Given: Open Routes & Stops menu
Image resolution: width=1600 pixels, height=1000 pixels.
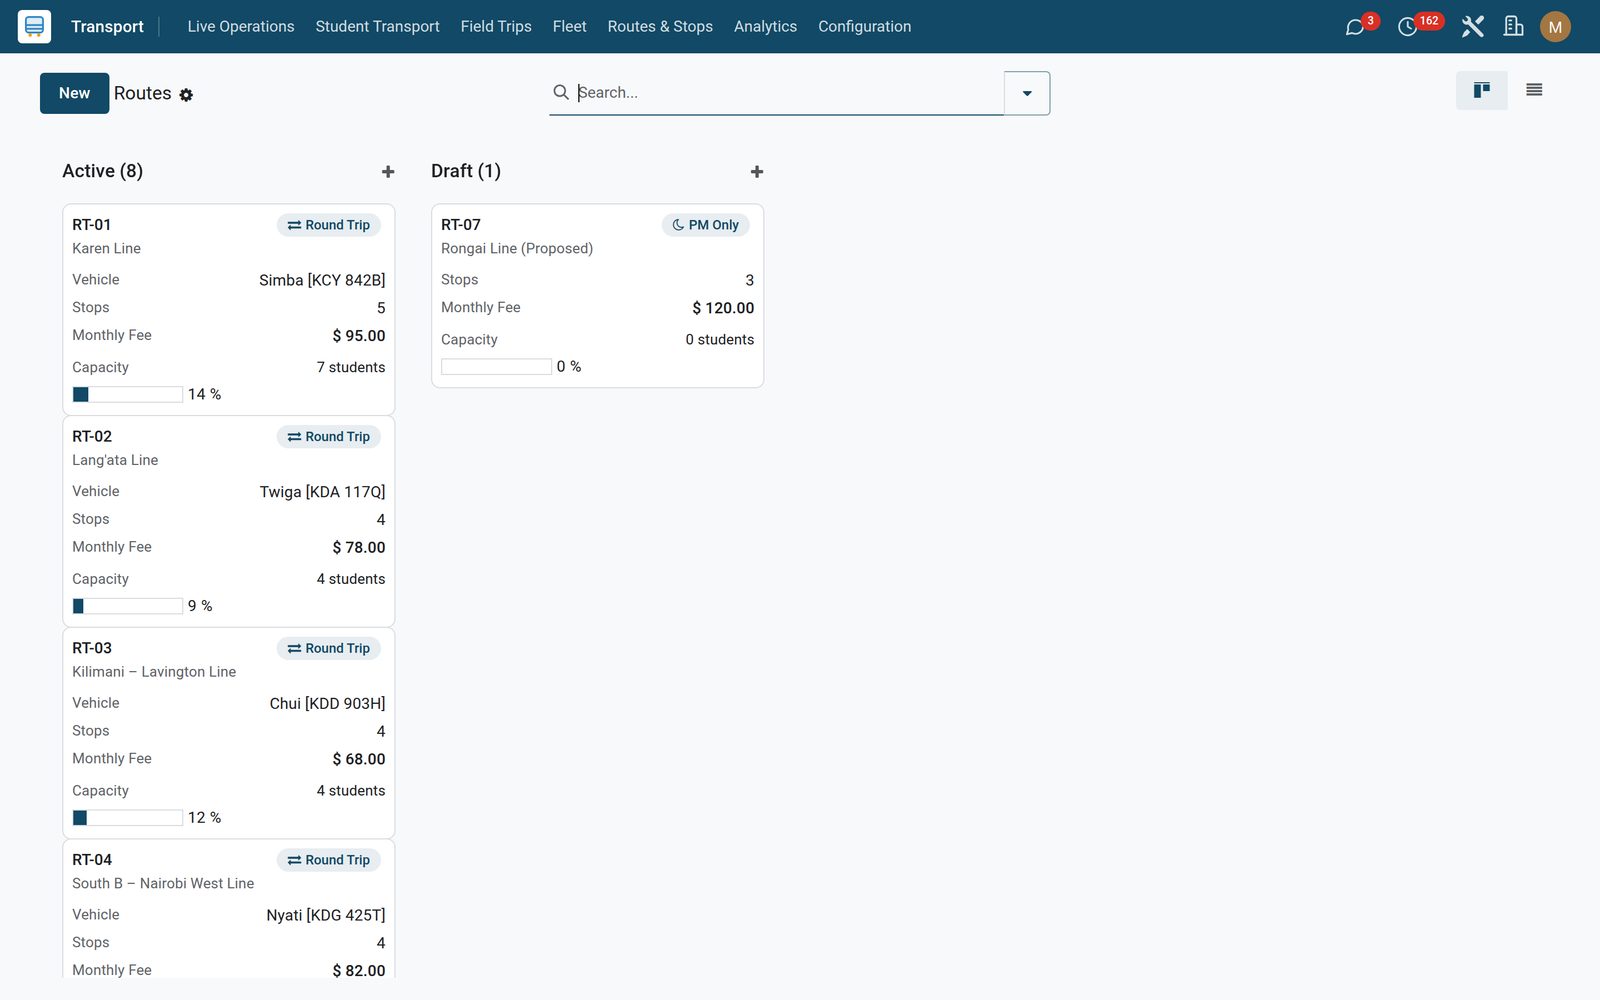Looking at the screenshot, I should [x=660, y=26].
